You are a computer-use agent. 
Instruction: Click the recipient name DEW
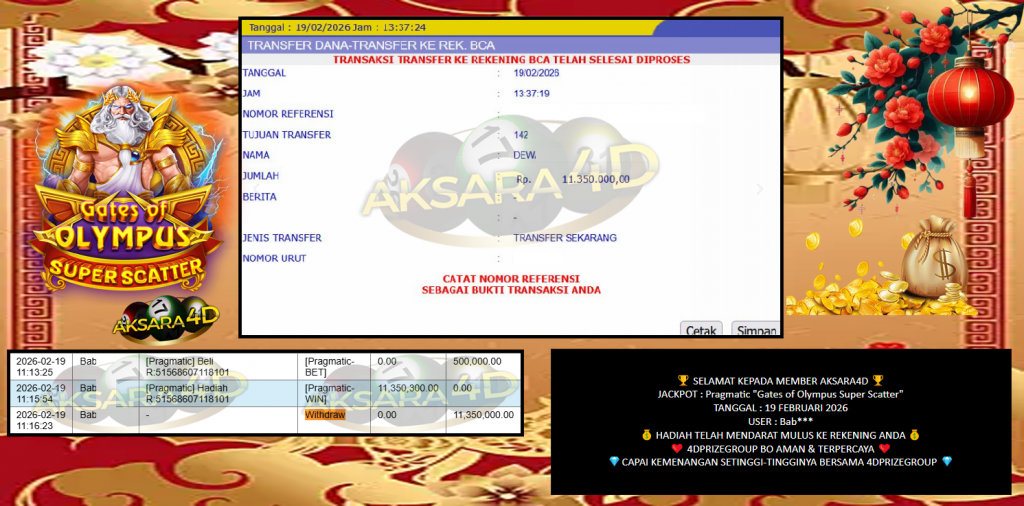coord(524,155)
